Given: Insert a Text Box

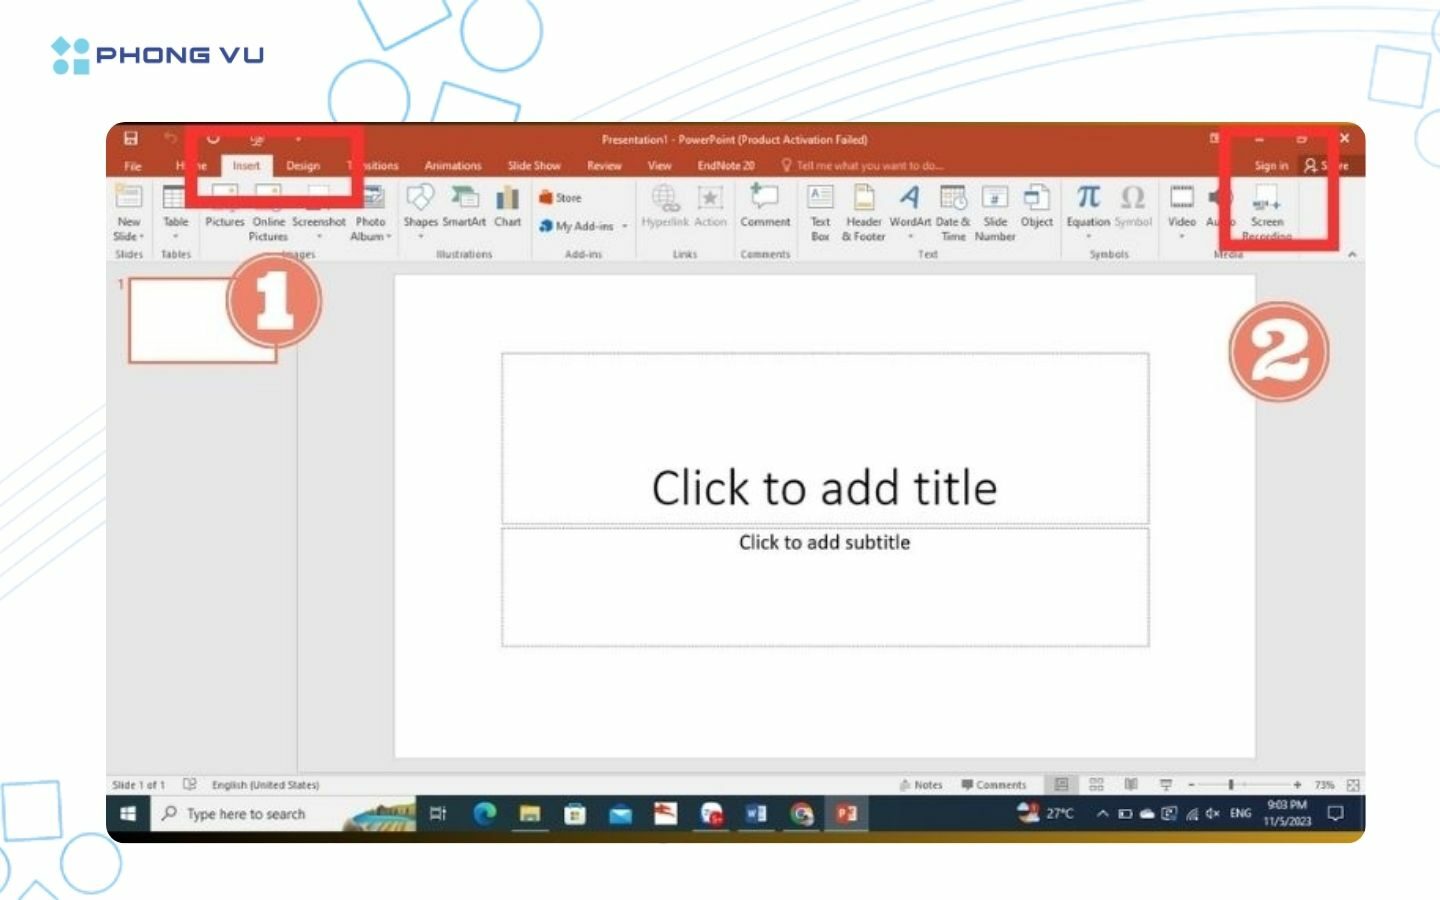Looking at the screenshot, I should coord(820,213).
